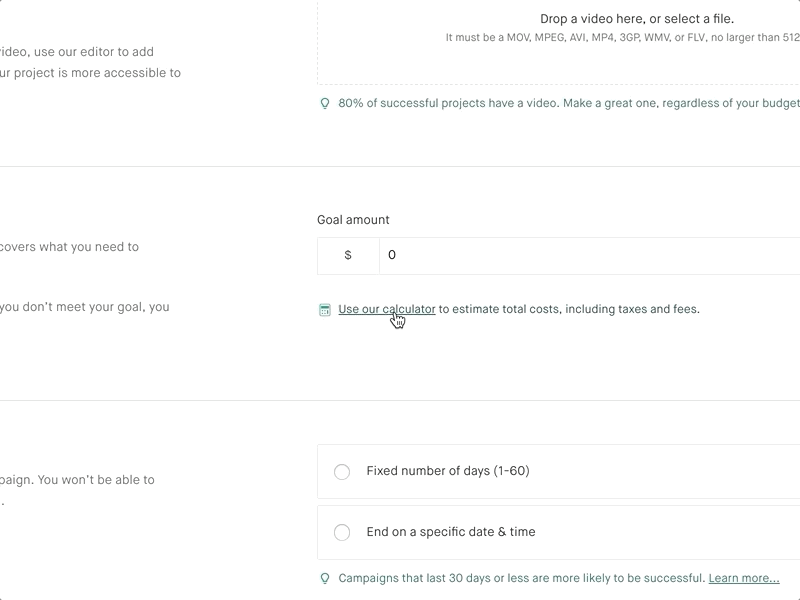This screenshot has height=600, width=800.
Task: Click the 'End on a specific date & time' label text
Action: tap(451, 532)
